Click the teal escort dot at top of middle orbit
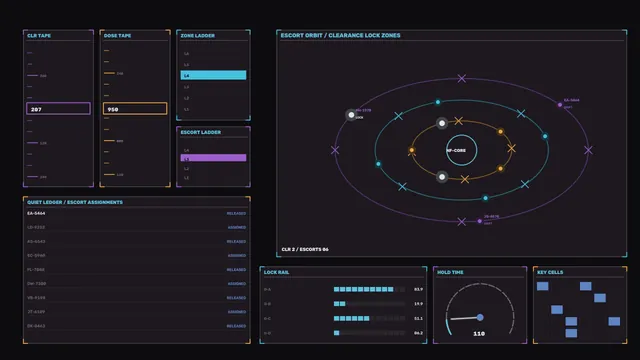Screen dimensions: 640x360 [x=438, y=102]
